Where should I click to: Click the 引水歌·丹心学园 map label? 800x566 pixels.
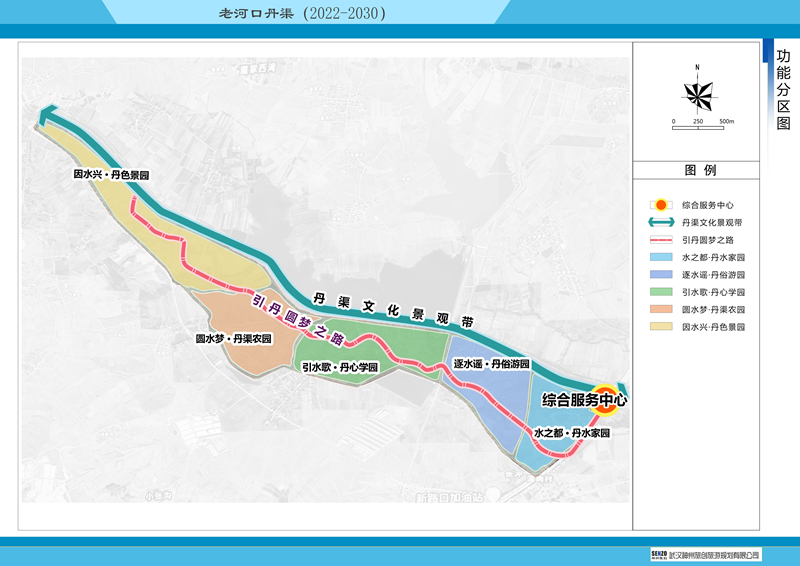coord(340,367)
